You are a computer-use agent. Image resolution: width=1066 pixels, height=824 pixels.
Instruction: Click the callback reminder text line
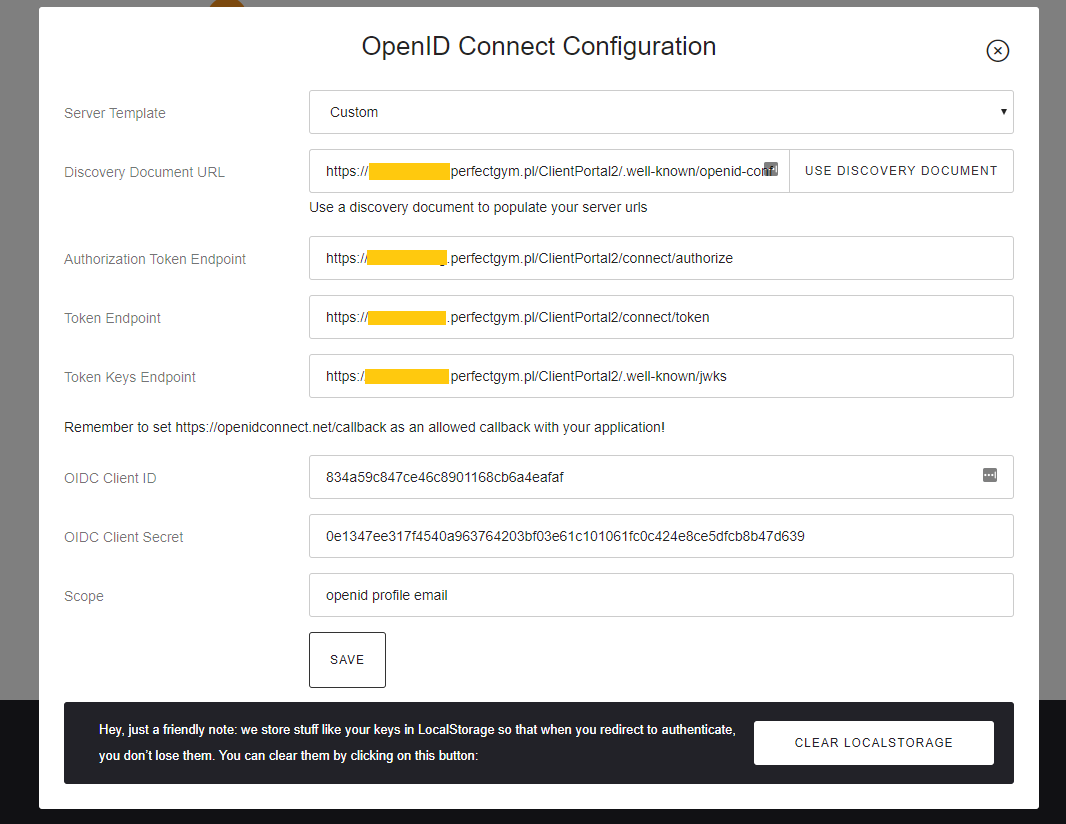364,427
